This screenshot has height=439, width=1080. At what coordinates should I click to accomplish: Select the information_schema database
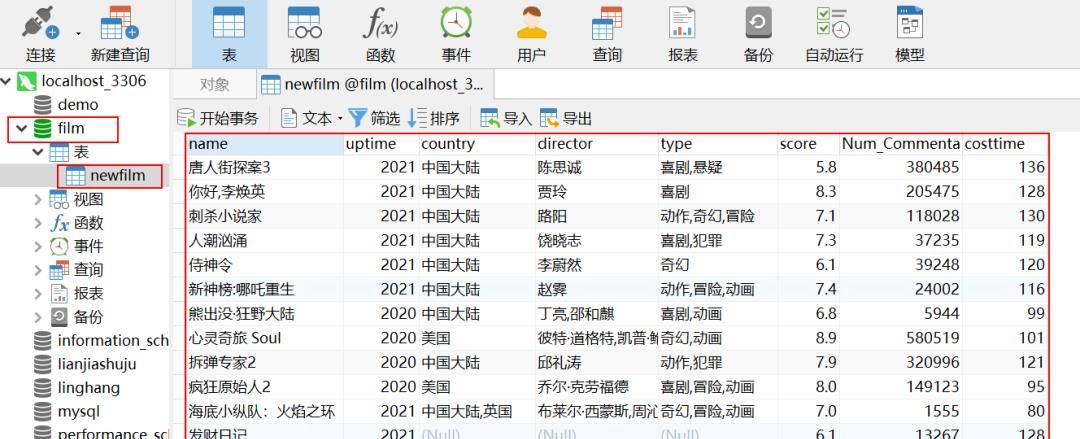(x=113, y=340)
